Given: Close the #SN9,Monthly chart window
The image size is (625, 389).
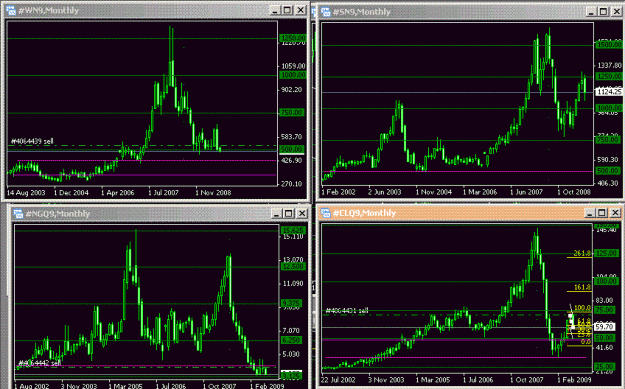Looking at the screenshot, I should 616,12.
